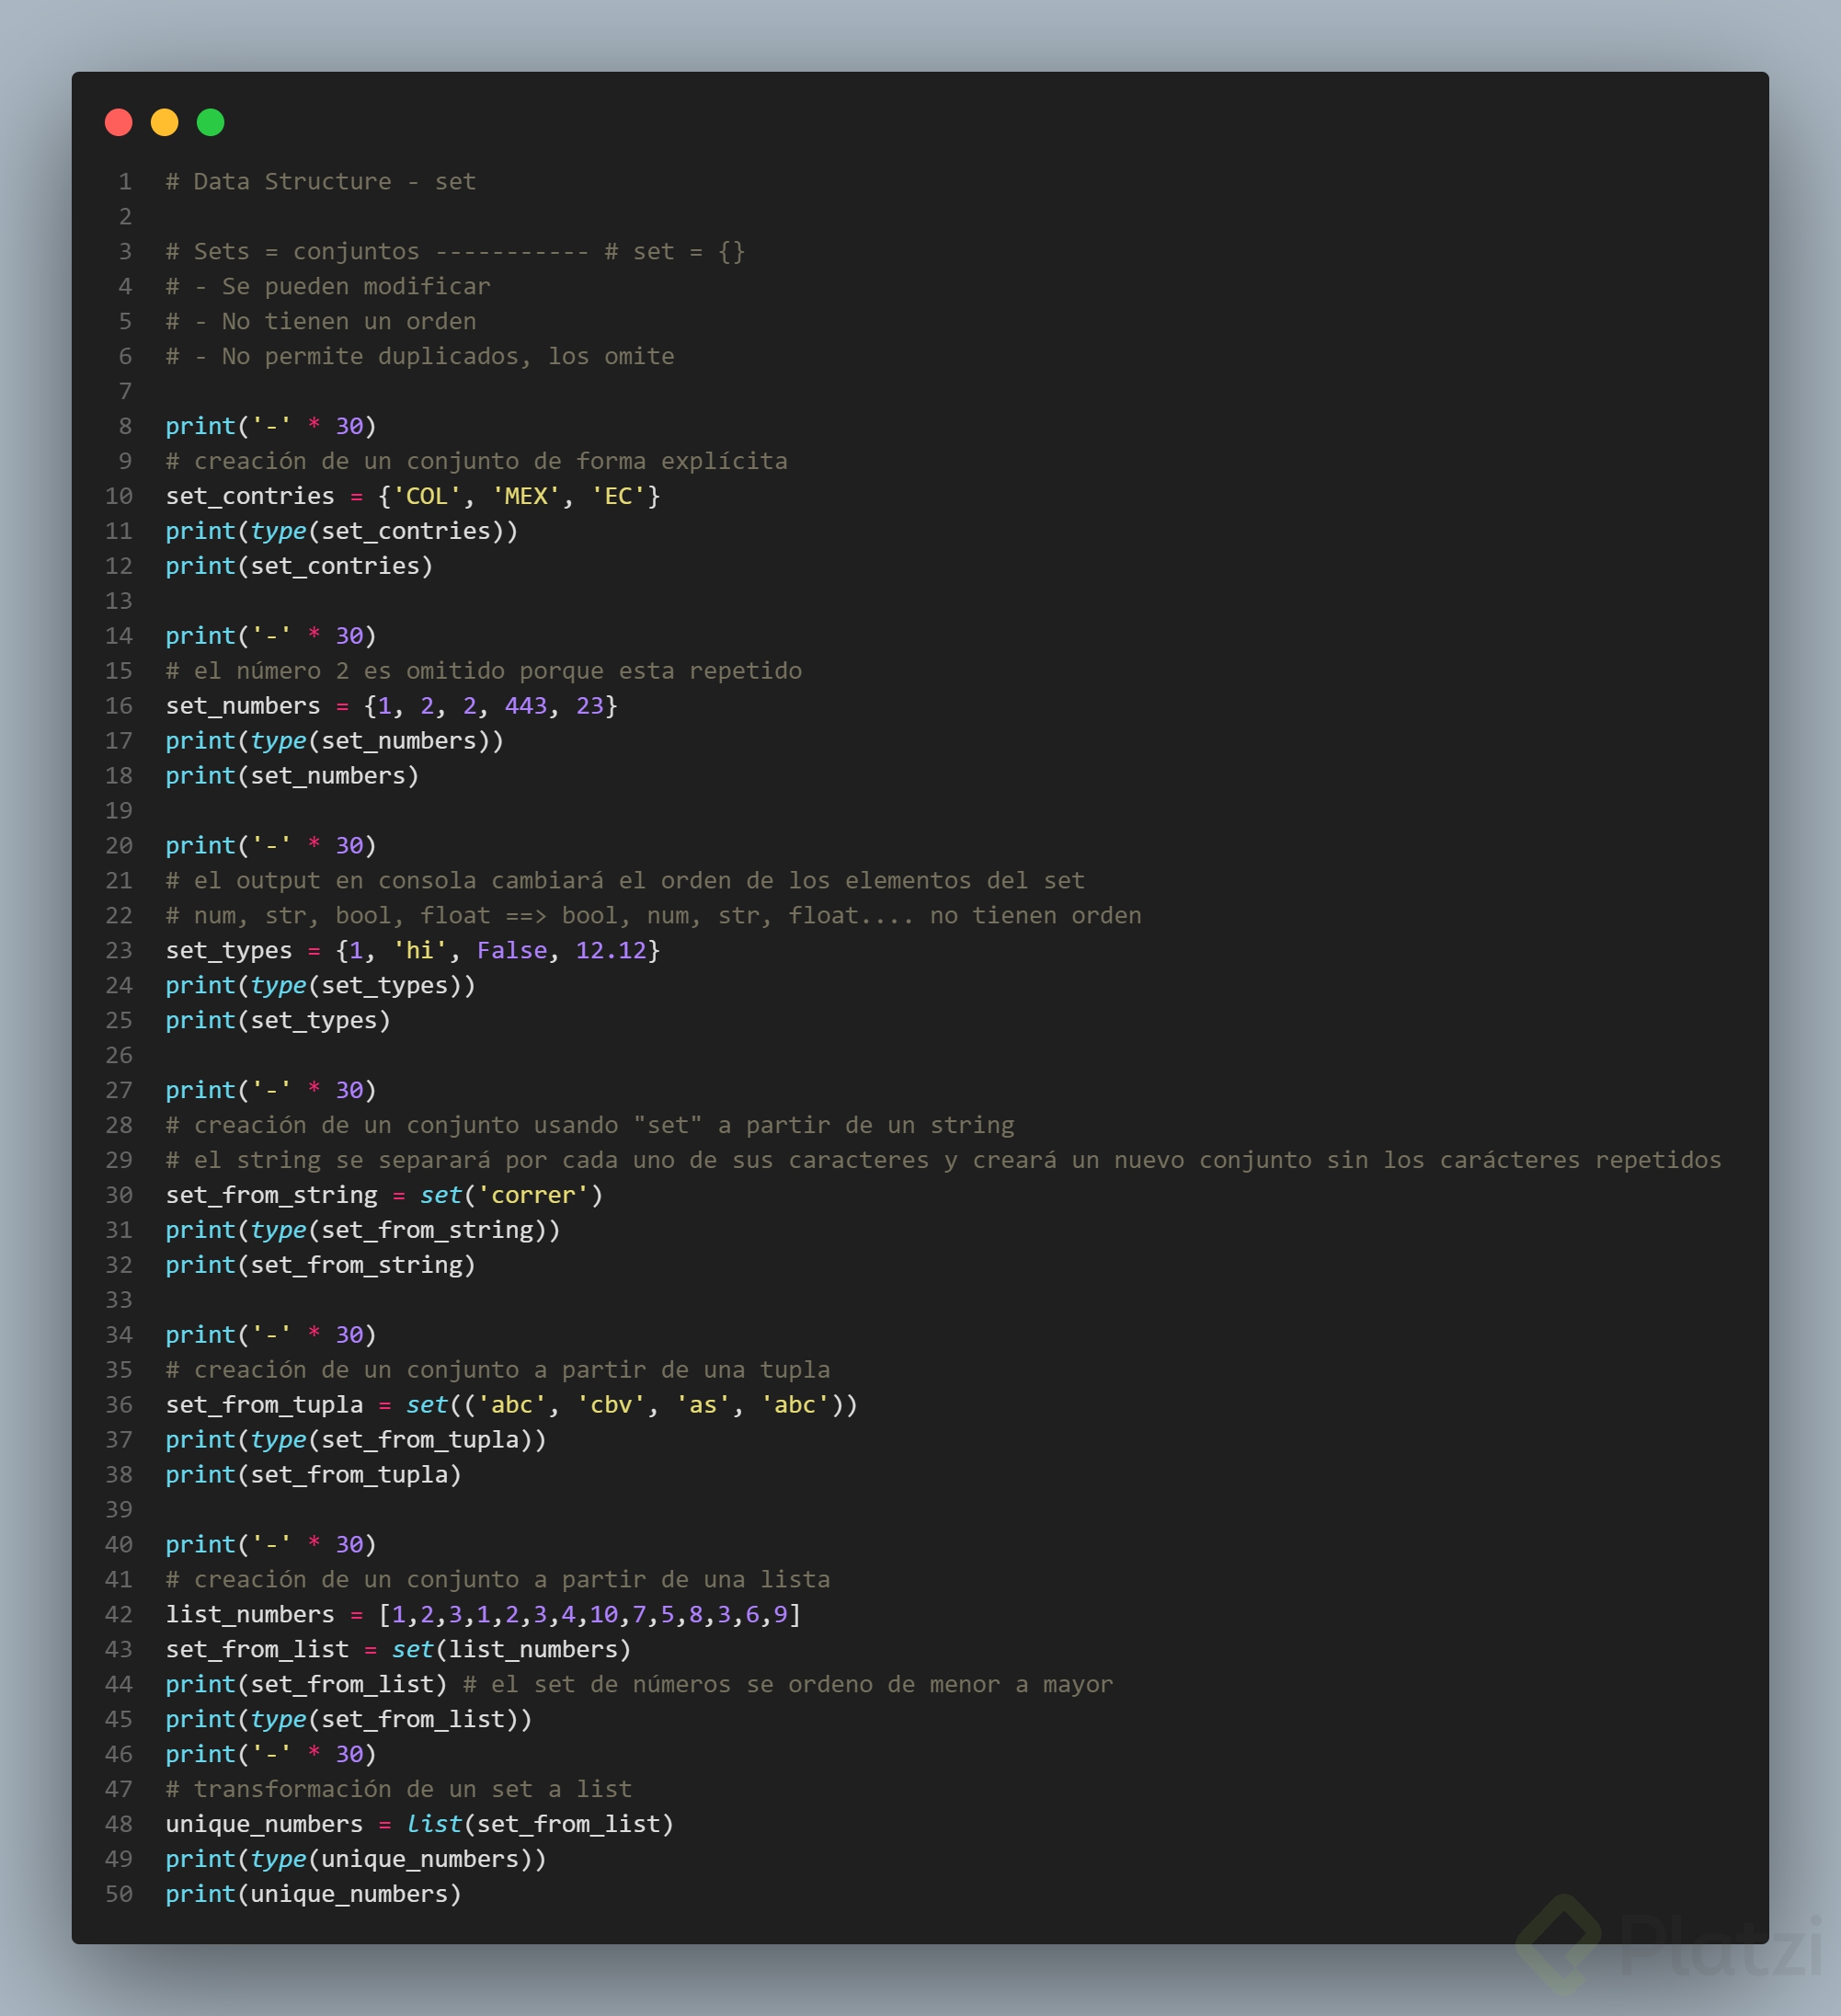Click the comment 'transformación de un set a list'
Viewport: 1841px width, 2016px height.
(x=399, y=1789)
